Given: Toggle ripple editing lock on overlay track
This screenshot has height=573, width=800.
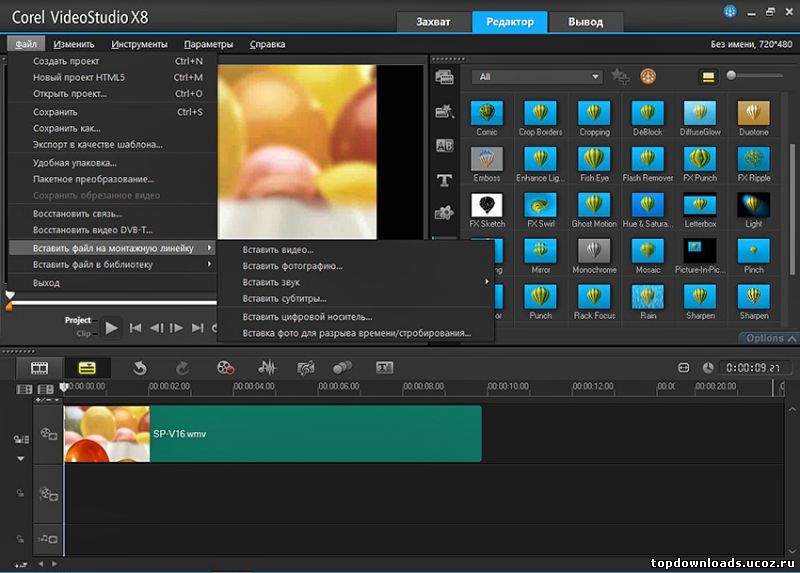Looking at the screenshot, I should [x=20, y=493].
